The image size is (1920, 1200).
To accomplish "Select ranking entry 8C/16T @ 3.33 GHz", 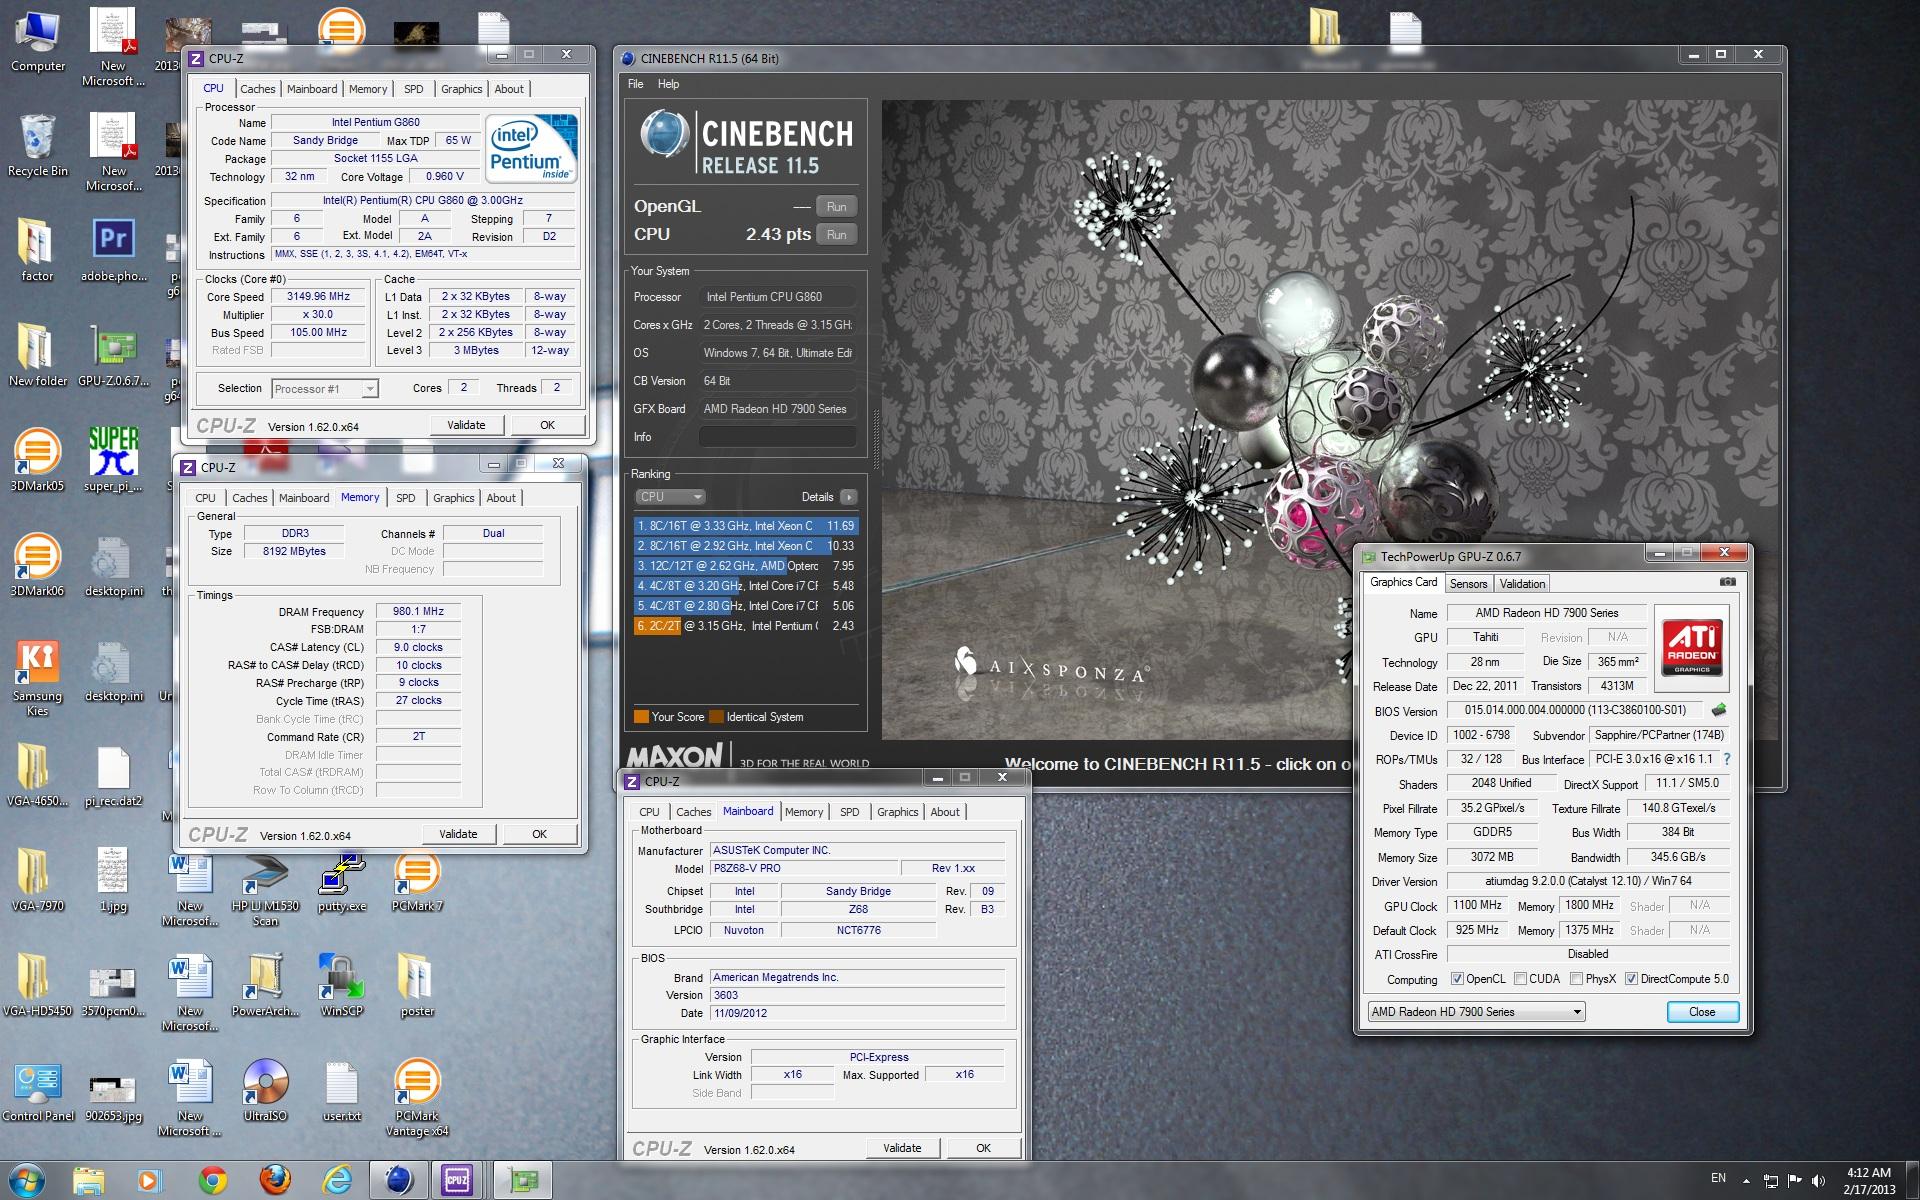I will click(x=745, y=526).
